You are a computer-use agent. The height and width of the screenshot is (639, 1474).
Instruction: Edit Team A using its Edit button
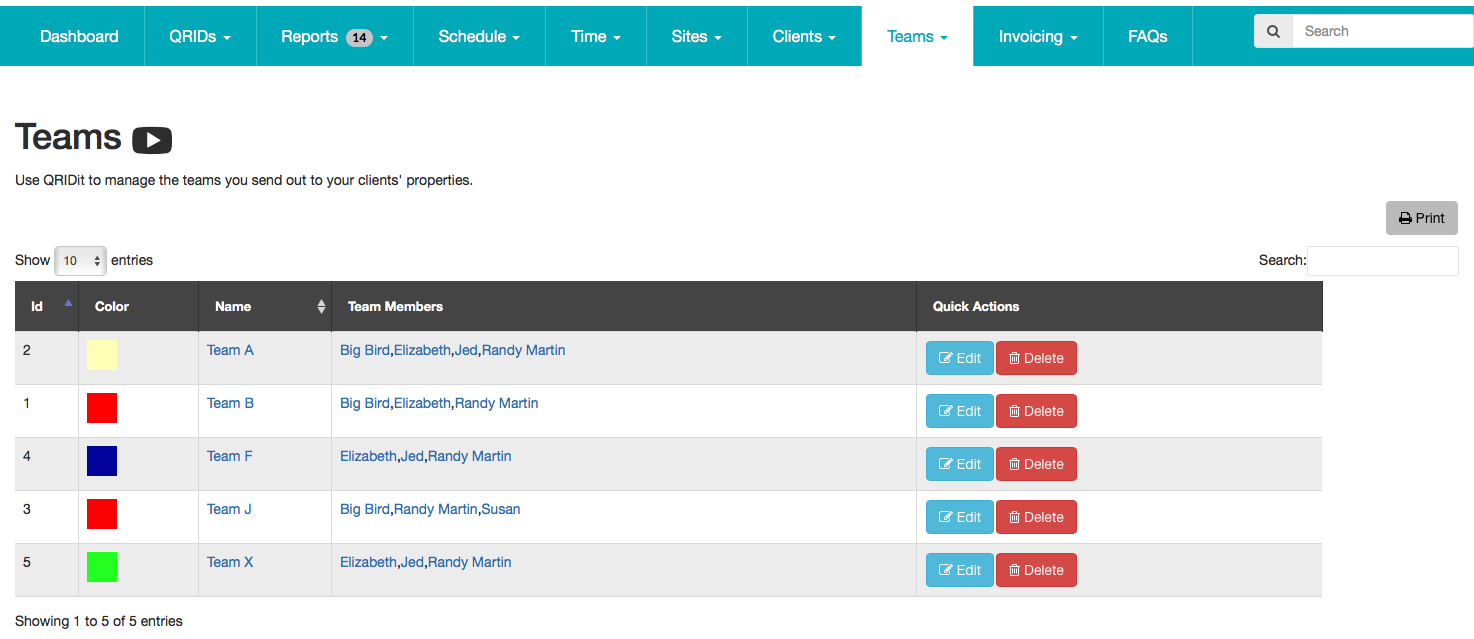click(x=959, y=358)
